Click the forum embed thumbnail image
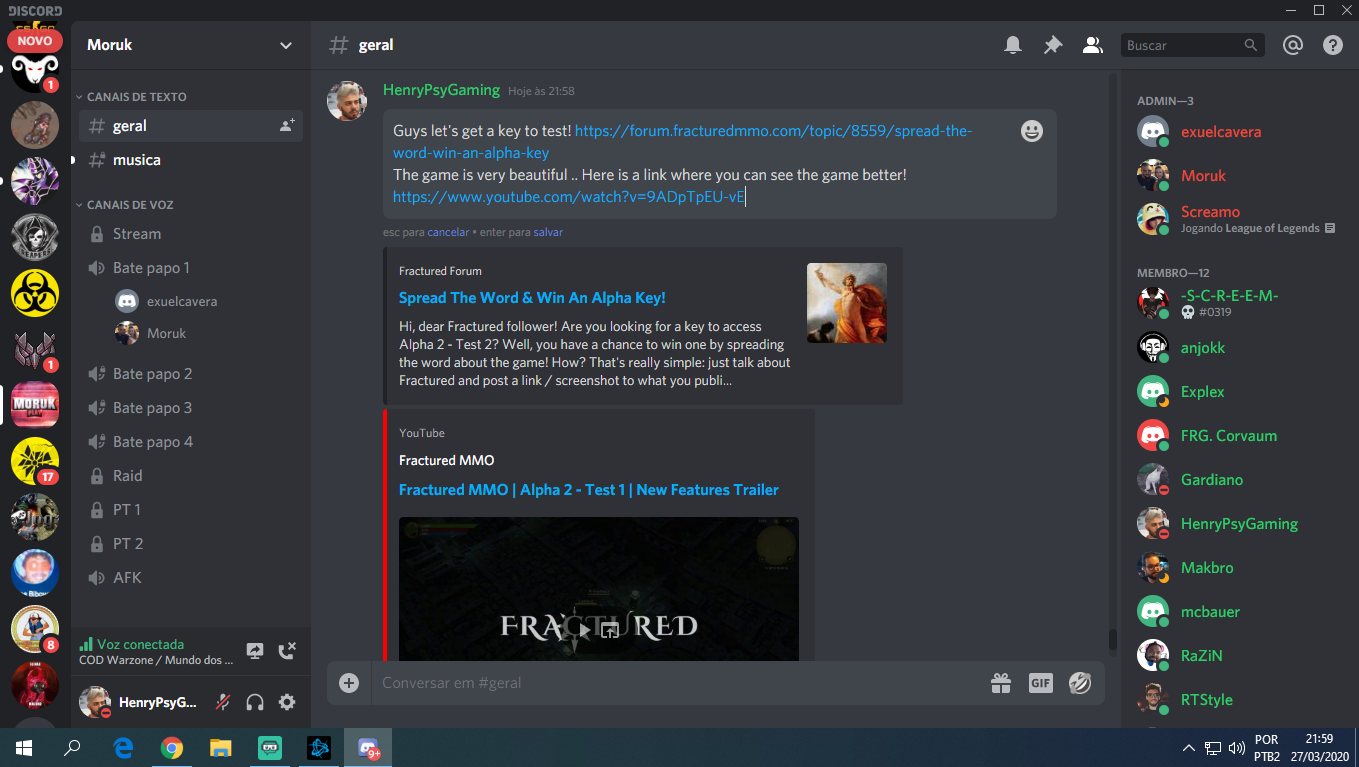The width and height of the screenshot is (1359, 767). (x=847, y=303)
